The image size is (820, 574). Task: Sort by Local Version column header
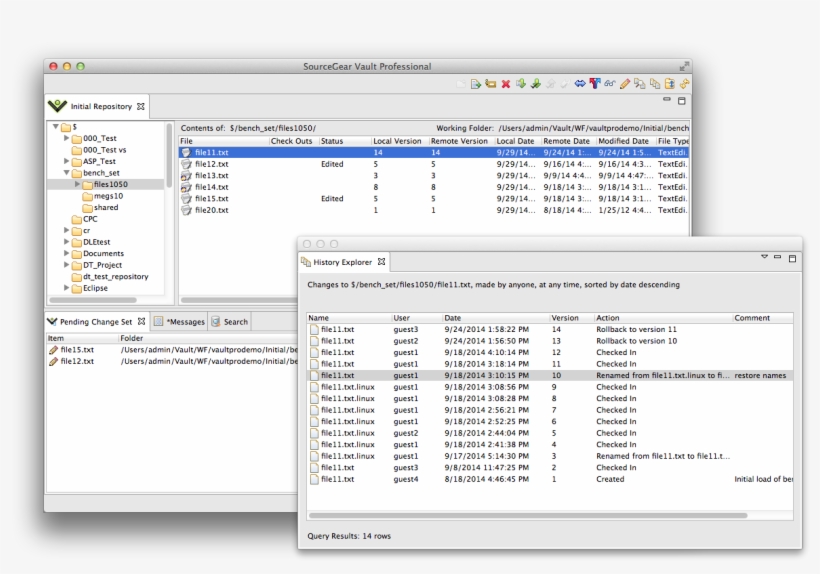[x=399, y=141]
